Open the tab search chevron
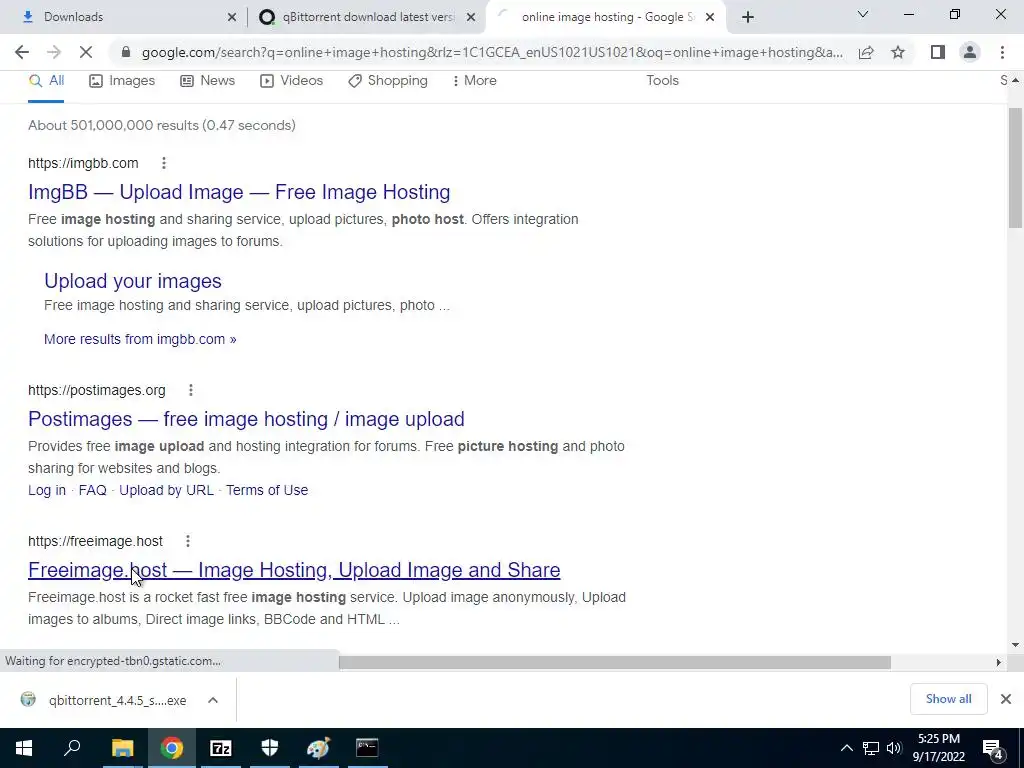1024x768 pixels. pos(863,14)
